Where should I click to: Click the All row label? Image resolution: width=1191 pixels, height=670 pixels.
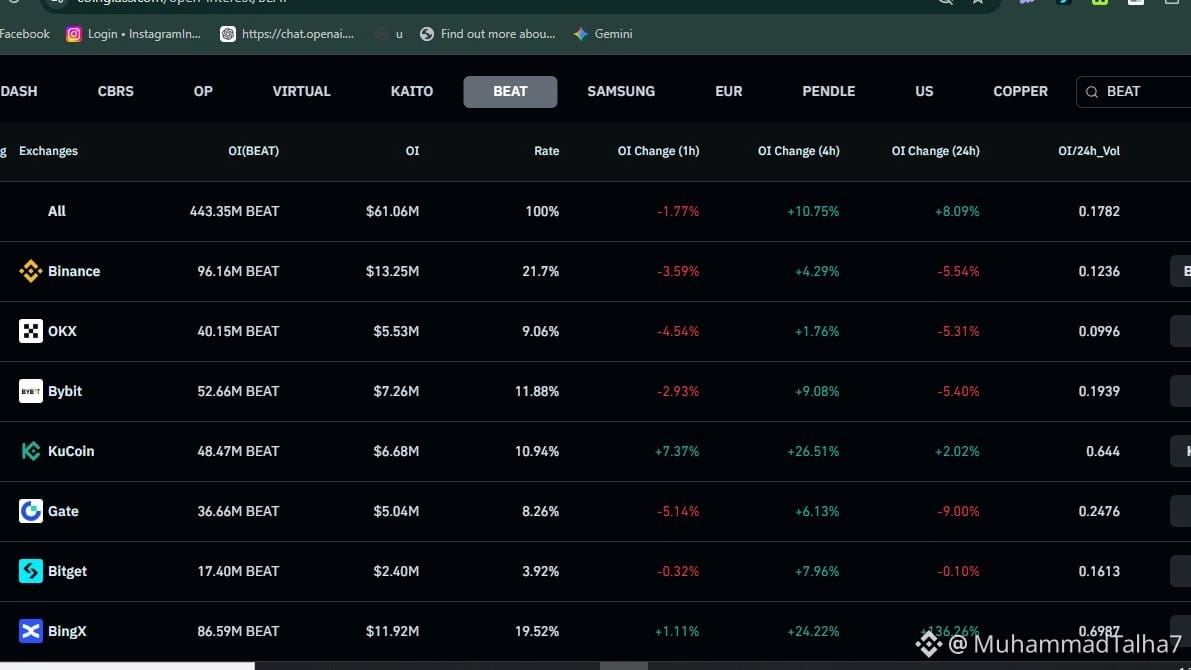pyautogui.click(x=57, y=211)
